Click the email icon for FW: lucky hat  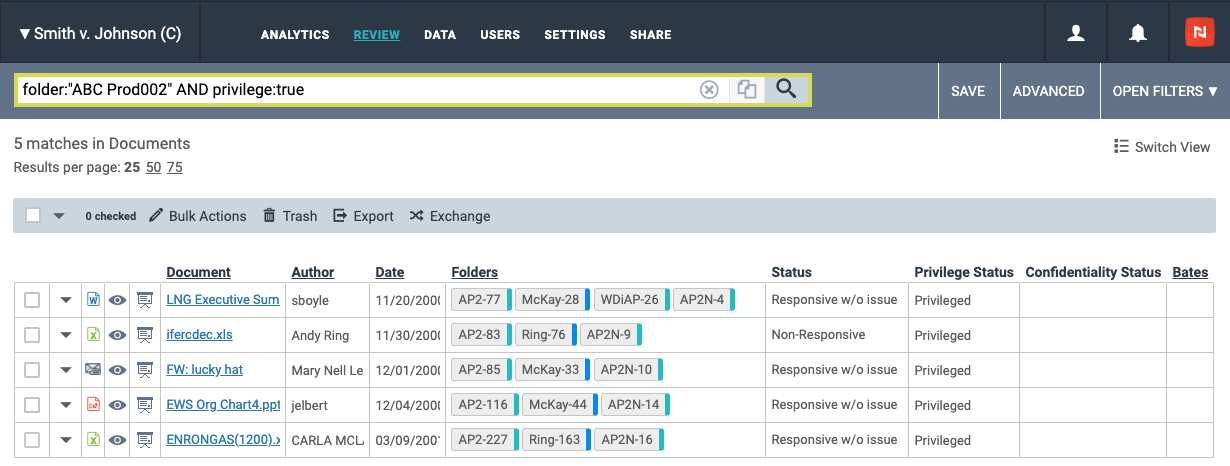pyautogui.click(x=93, y=369)
